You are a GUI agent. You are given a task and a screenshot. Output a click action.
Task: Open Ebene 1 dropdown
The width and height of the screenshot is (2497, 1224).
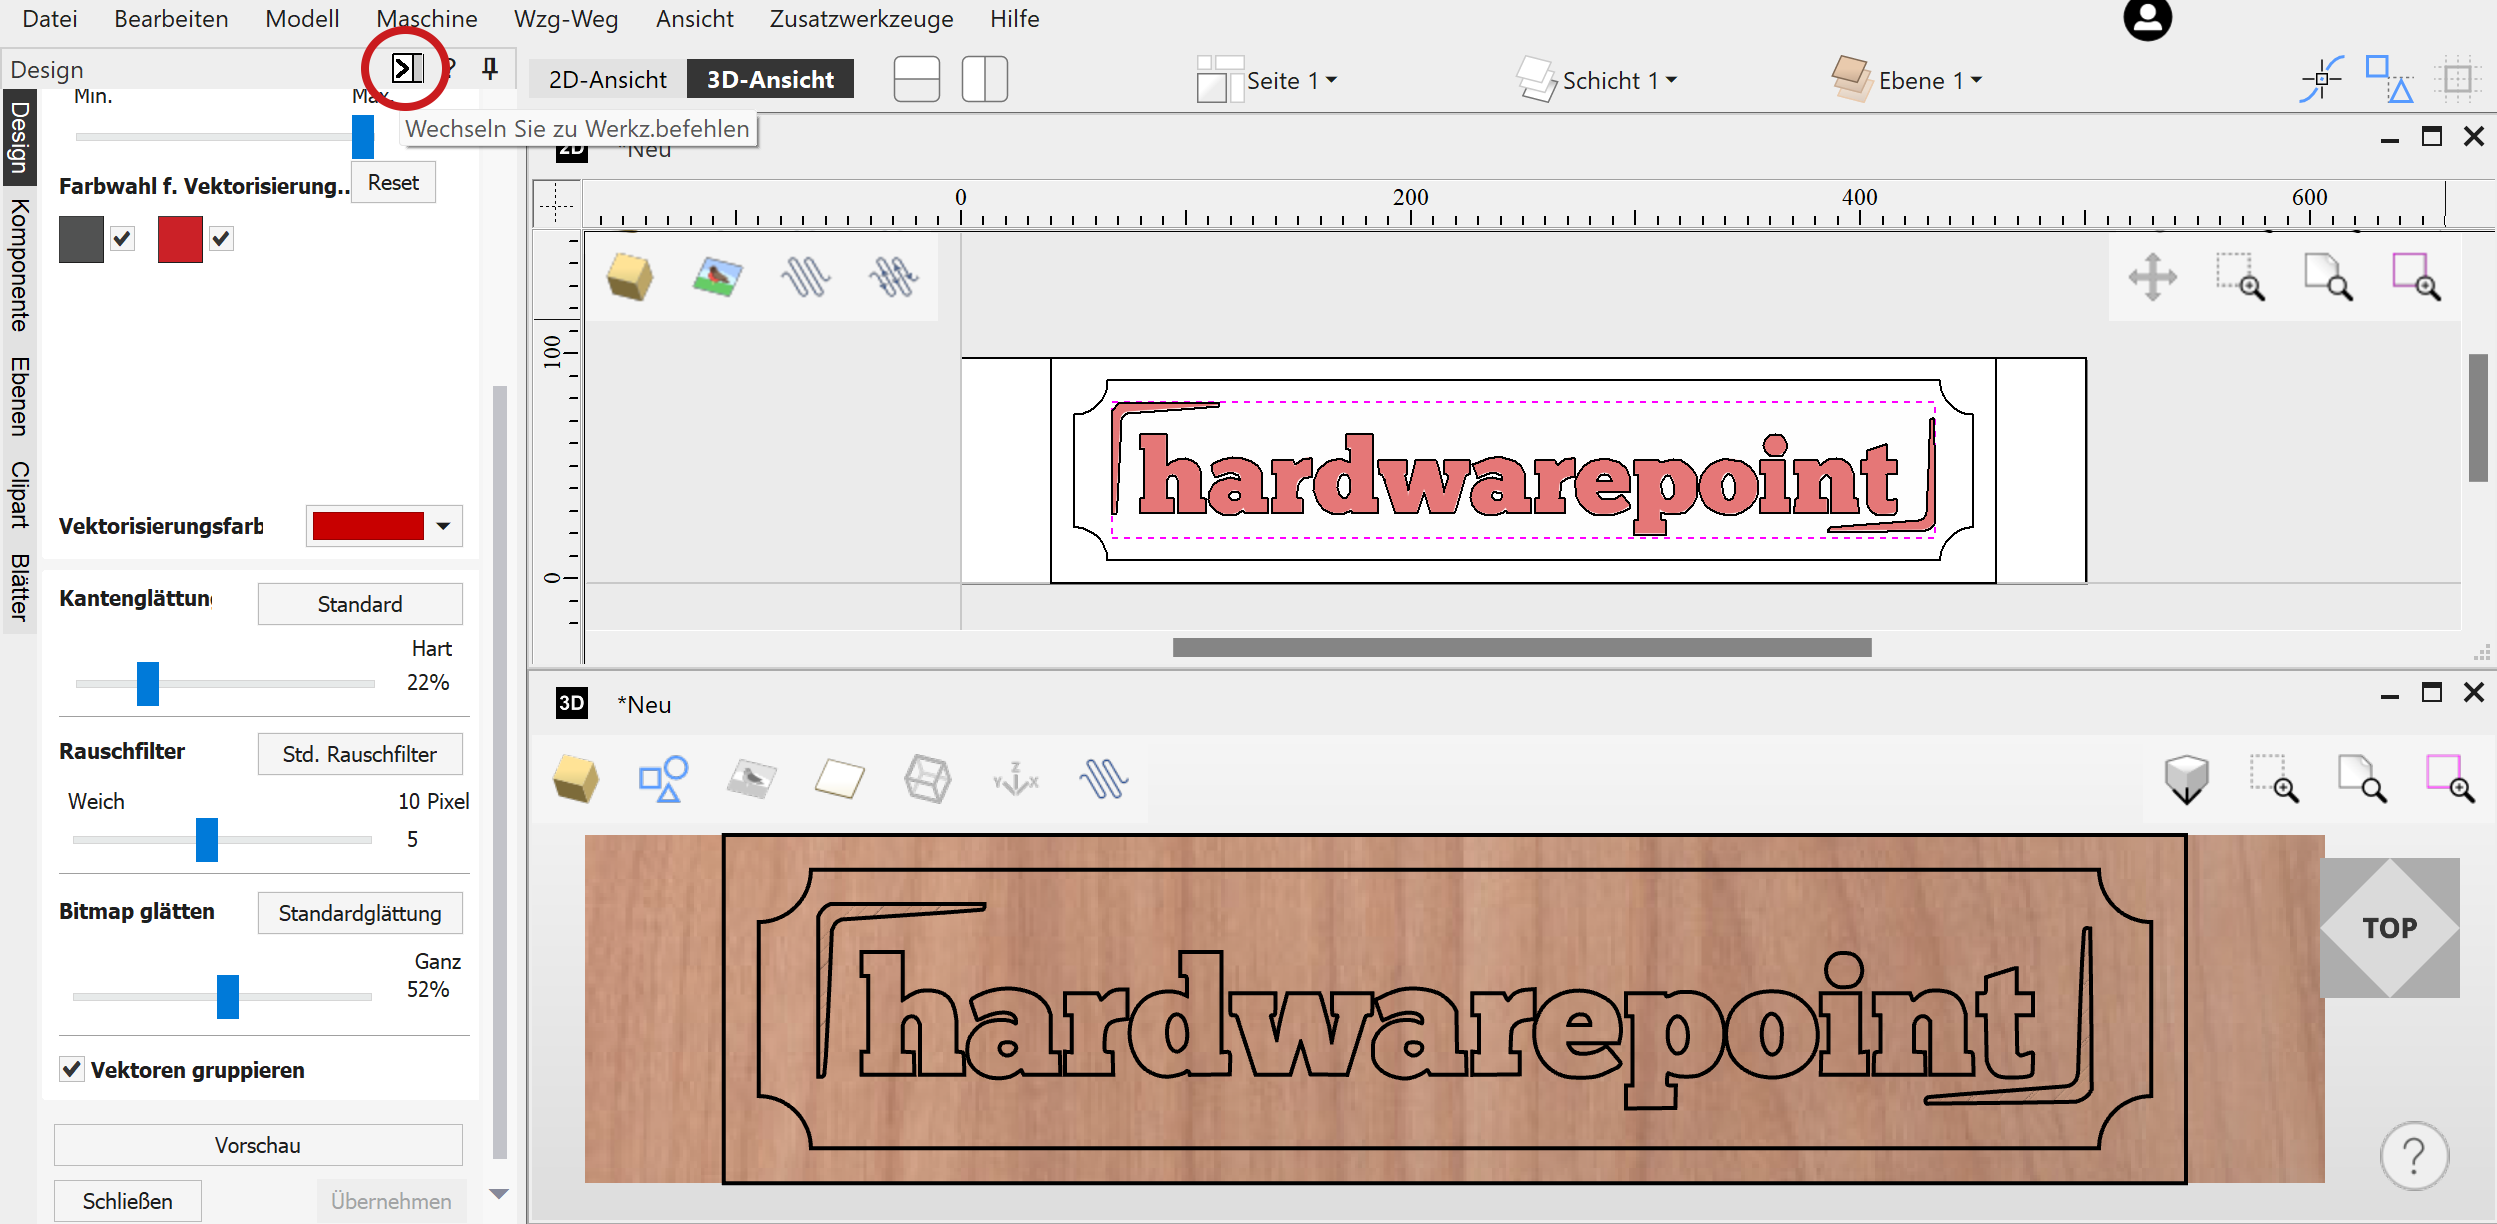pos(1908,80)
